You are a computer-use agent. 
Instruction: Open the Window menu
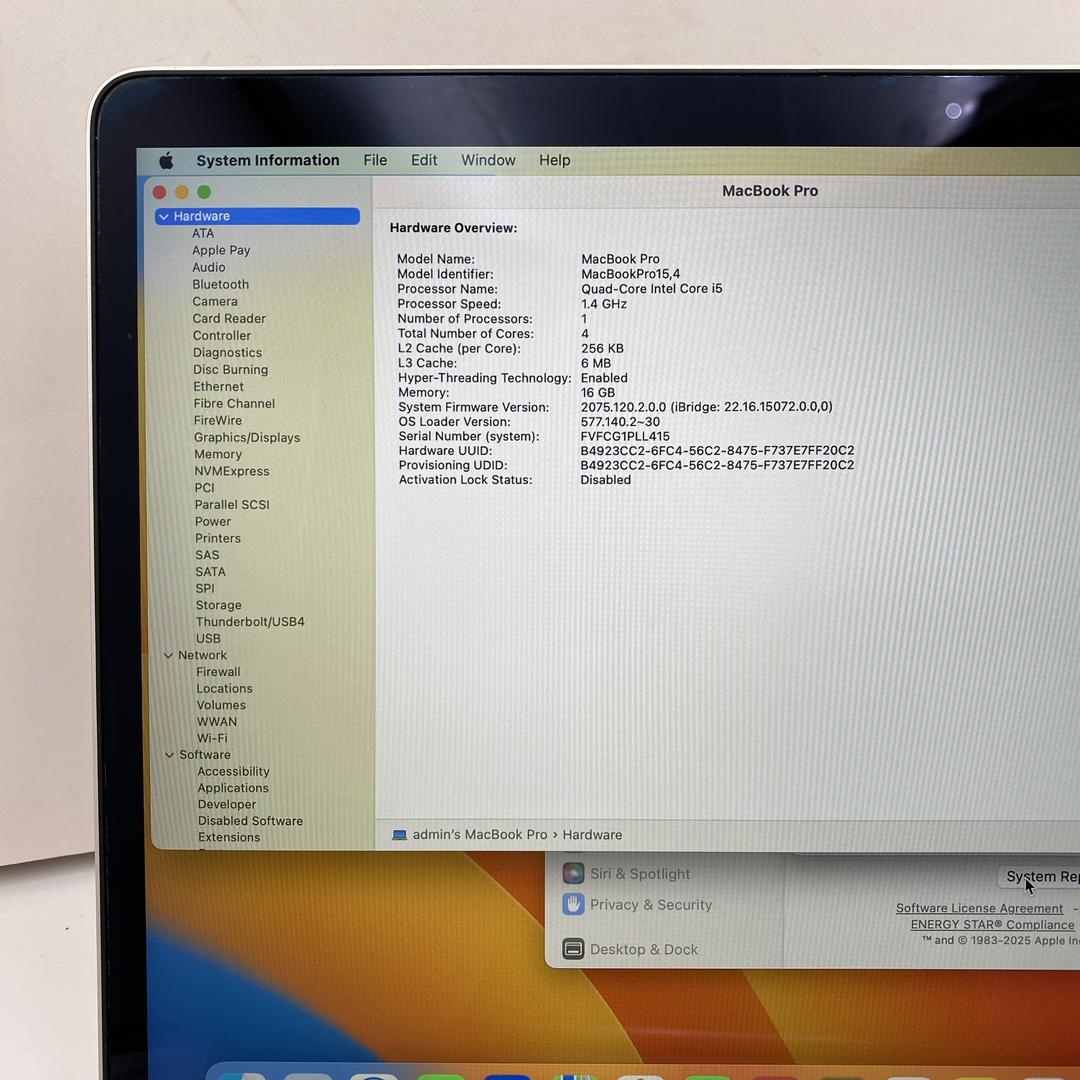pos(488,160)
